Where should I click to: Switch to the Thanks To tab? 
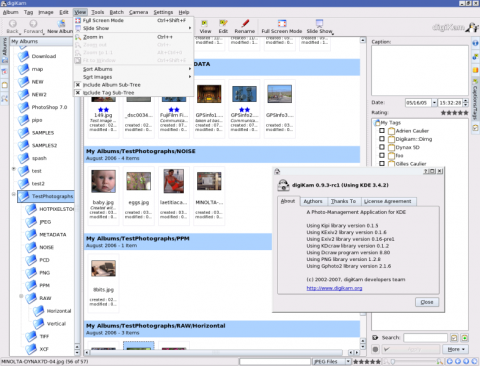[343, 201]
